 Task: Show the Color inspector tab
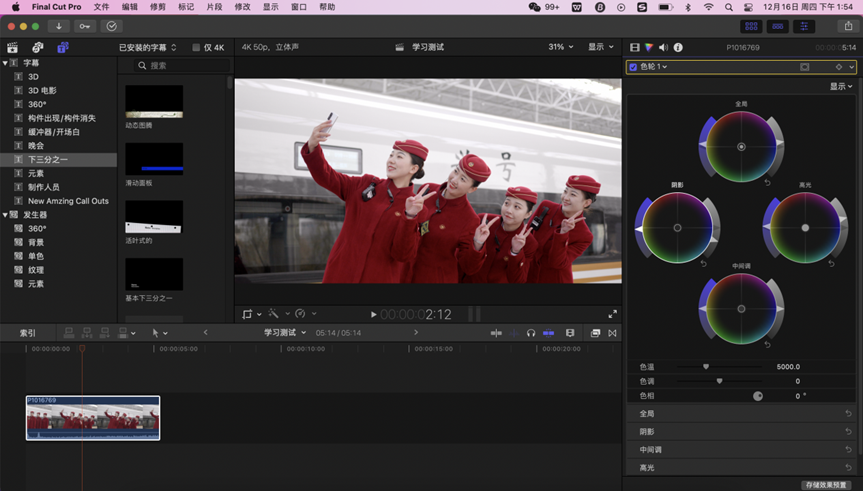[648, 47]
